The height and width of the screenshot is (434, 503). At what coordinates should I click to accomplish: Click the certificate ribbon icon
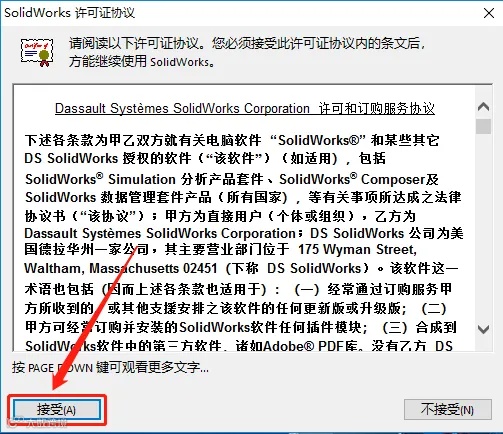click(37, 52)
